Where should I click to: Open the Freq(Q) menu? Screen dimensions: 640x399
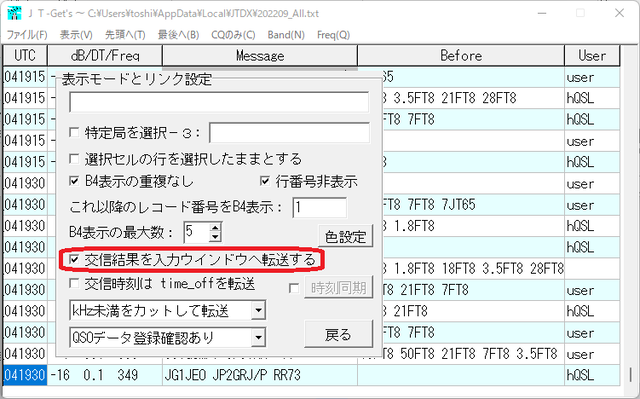pyautogui.click(x=333, y=35)
